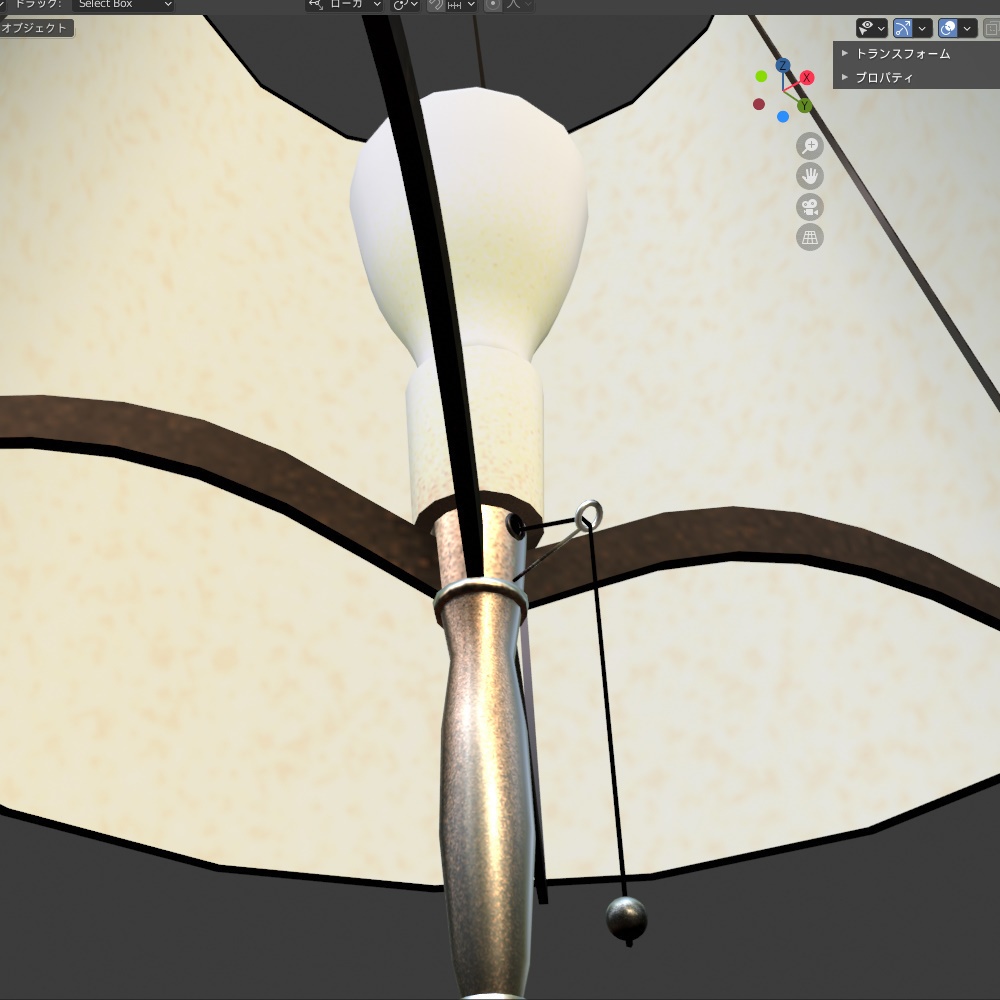Open the Select Box drag tool dropdown

(120, 4)
